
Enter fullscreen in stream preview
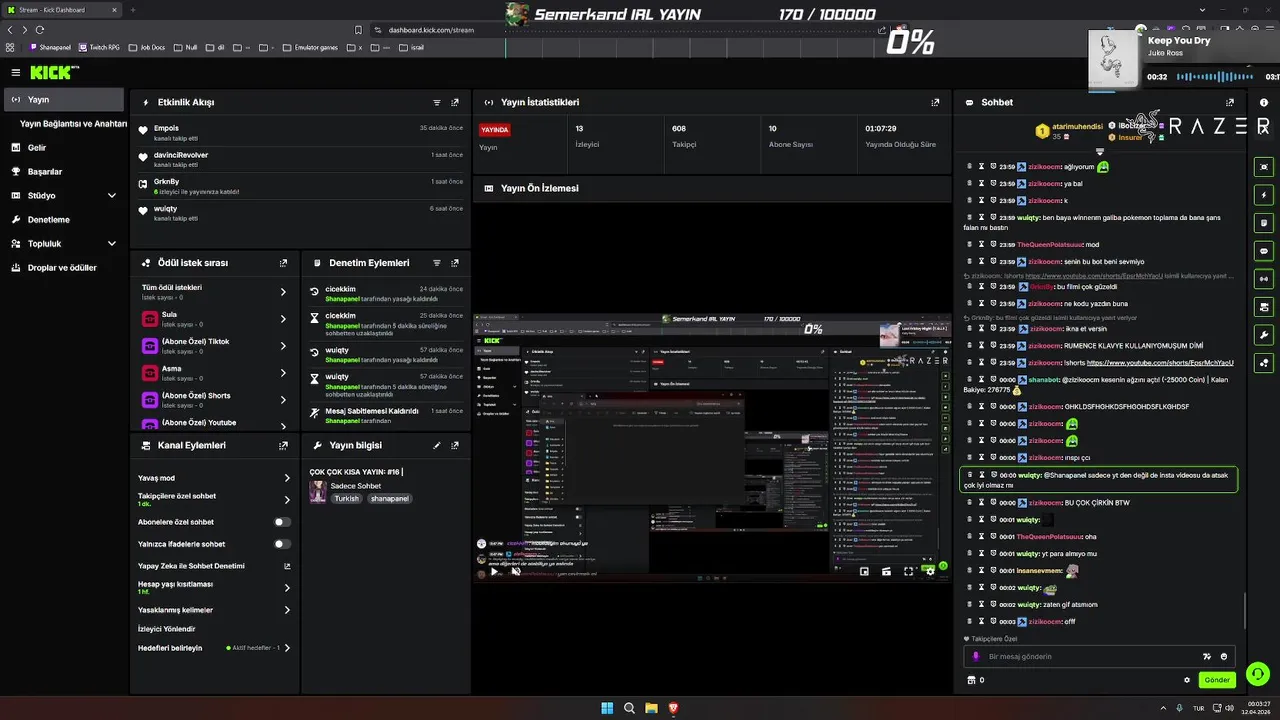click(908, 572)
